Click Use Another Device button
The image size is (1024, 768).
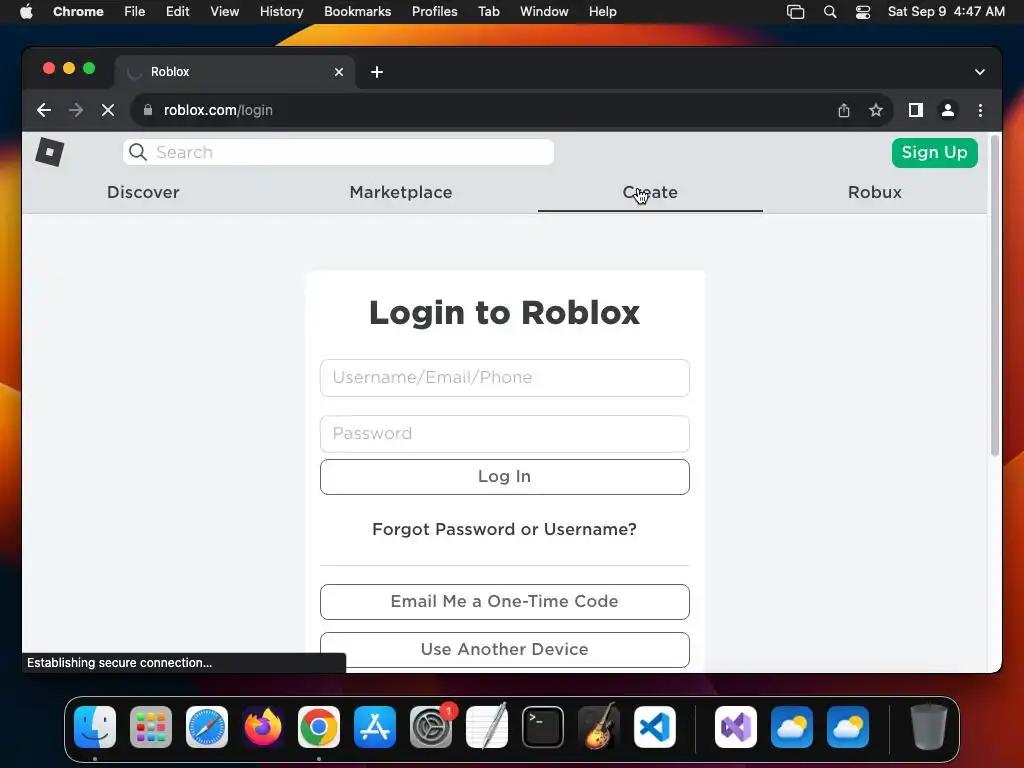(x=505, y=650)
